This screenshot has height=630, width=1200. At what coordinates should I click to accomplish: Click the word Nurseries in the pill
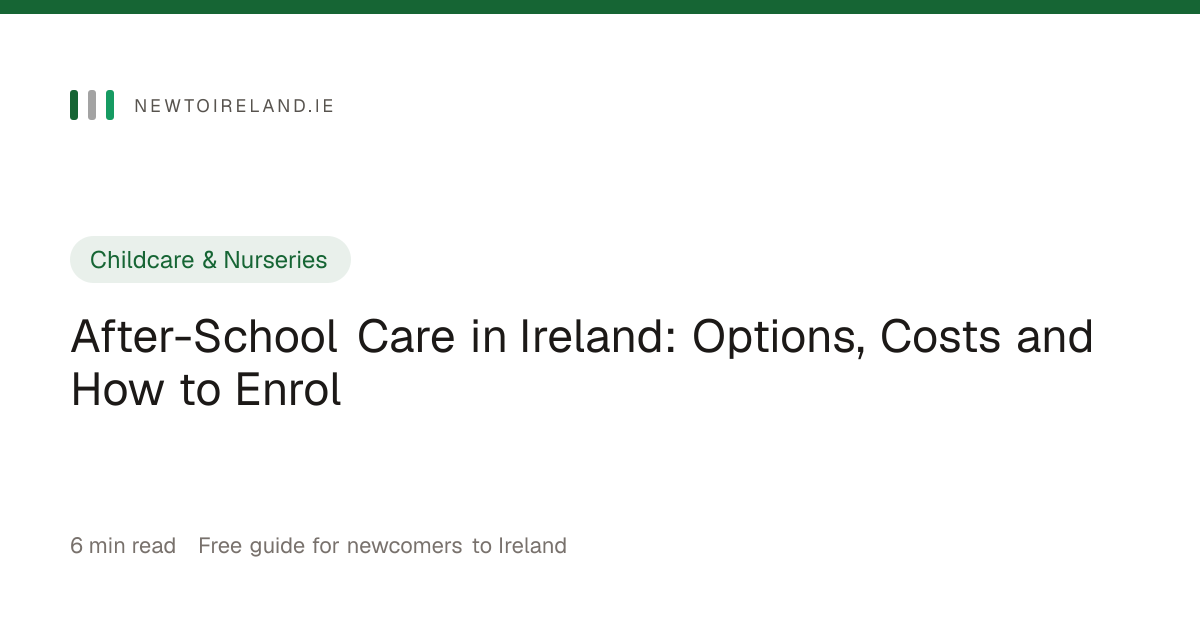pyautogui.click(x=275, y=260)
